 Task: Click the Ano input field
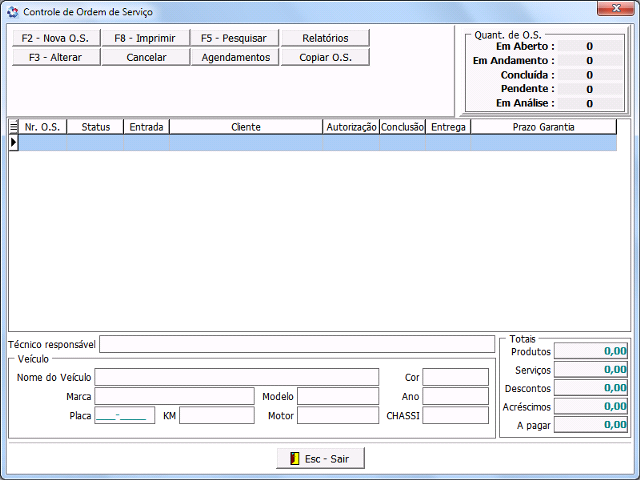pyautogui.click(x=456, y=396)
